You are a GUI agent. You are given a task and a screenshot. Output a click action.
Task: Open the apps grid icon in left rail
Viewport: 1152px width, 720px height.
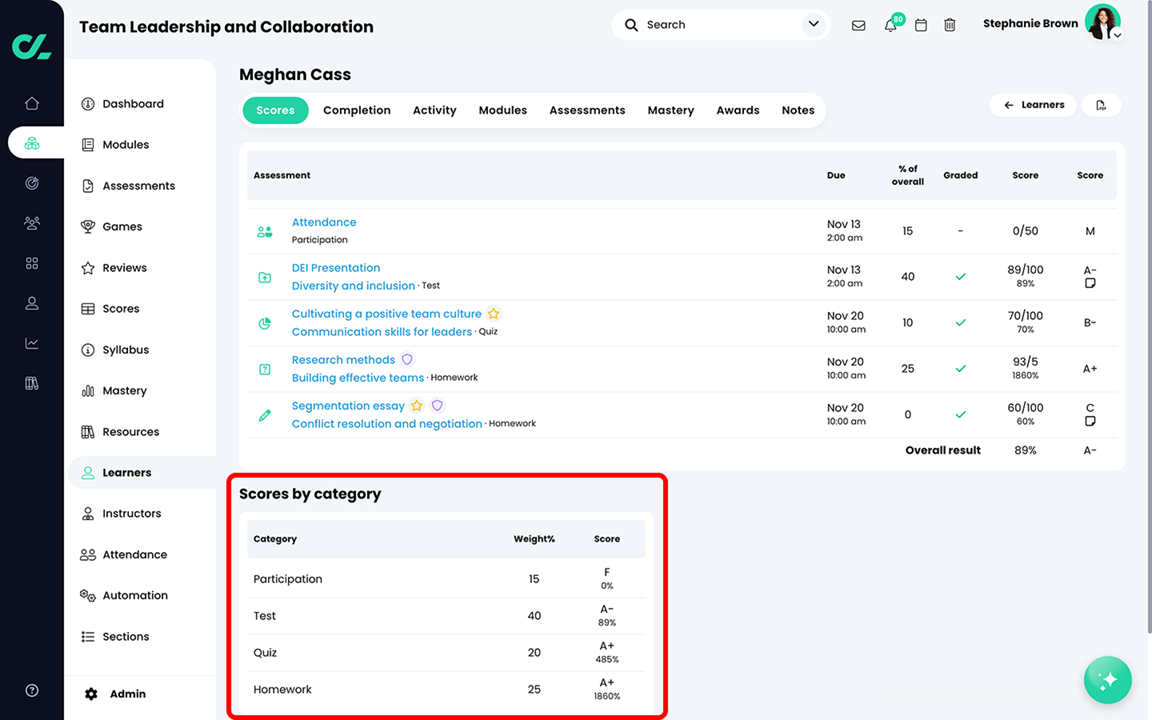(32, 263)
